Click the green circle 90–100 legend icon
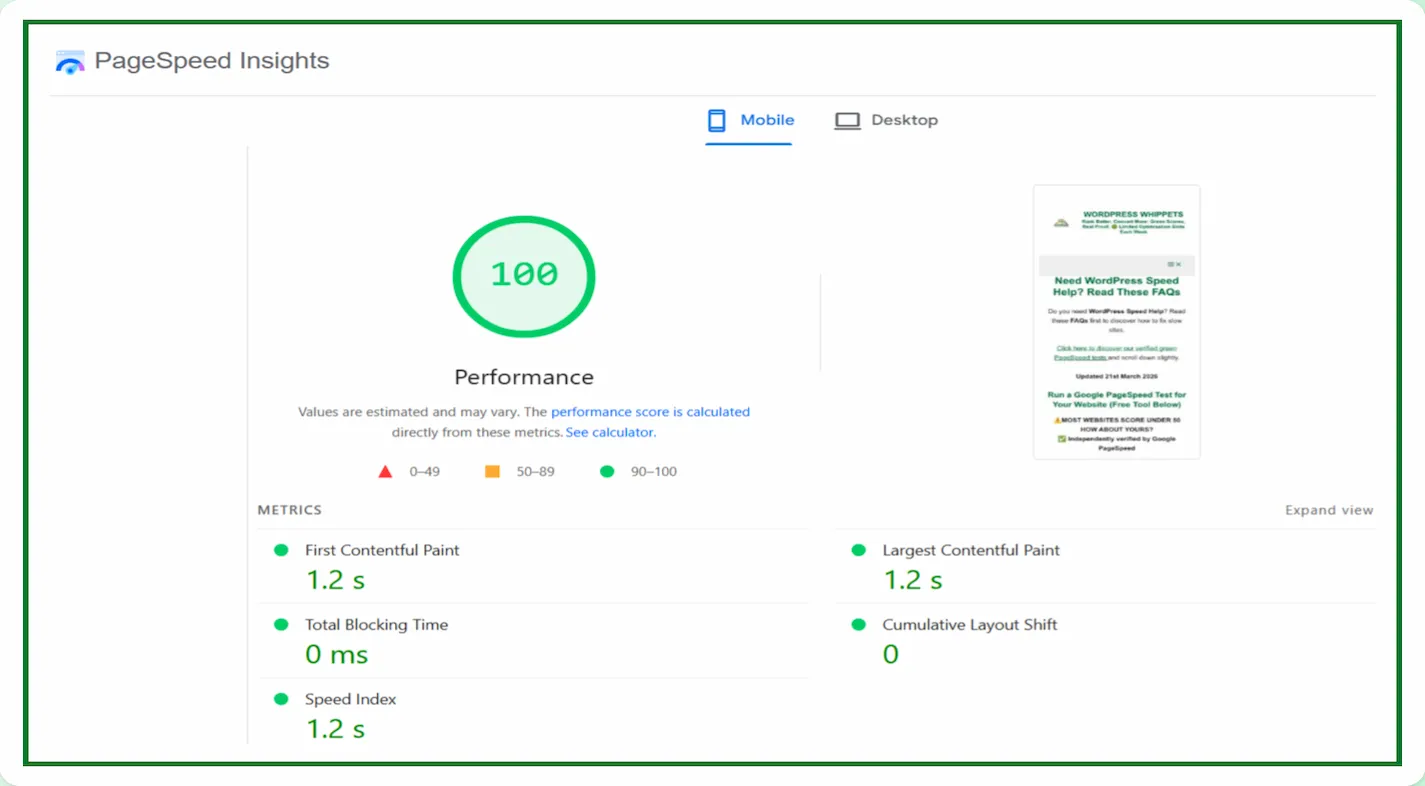The image size is (1425, 786). (606, 472)
